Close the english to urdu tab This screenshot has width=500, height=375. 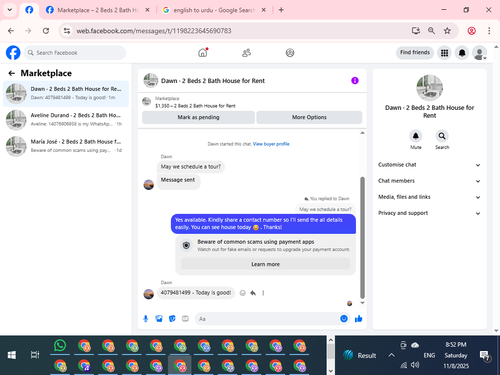(263, 10)
